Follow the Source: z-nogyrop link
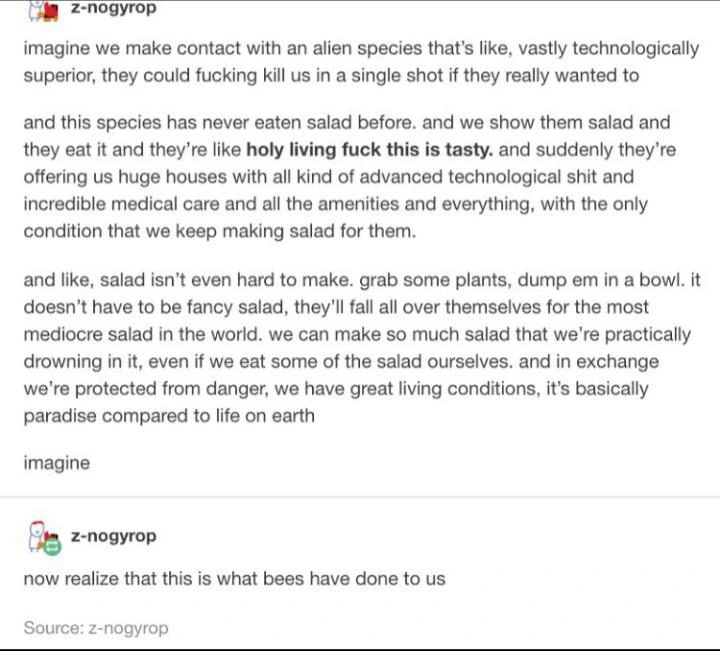This screenshot has height=651, width=720. [96, 628]
